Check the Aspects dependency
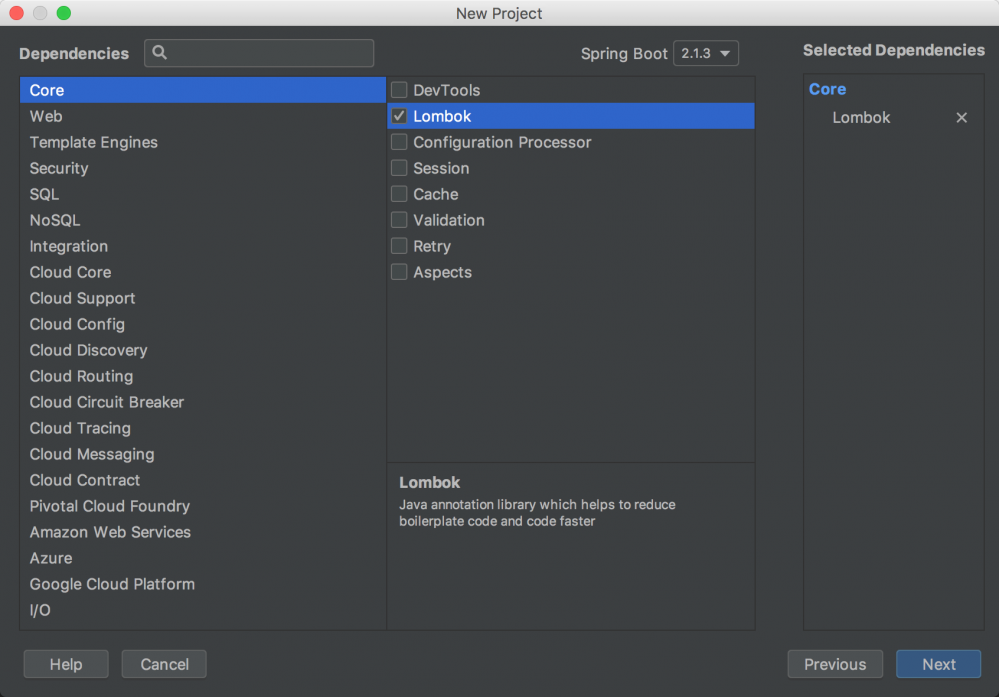The height and width of the screenshot is (697, 999). tap(398, 272)
